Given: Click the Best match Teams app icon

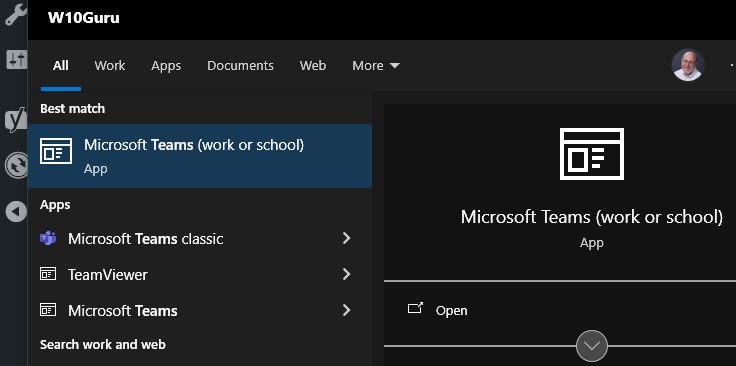Looking at the screenshot, I should coord(56,152).
